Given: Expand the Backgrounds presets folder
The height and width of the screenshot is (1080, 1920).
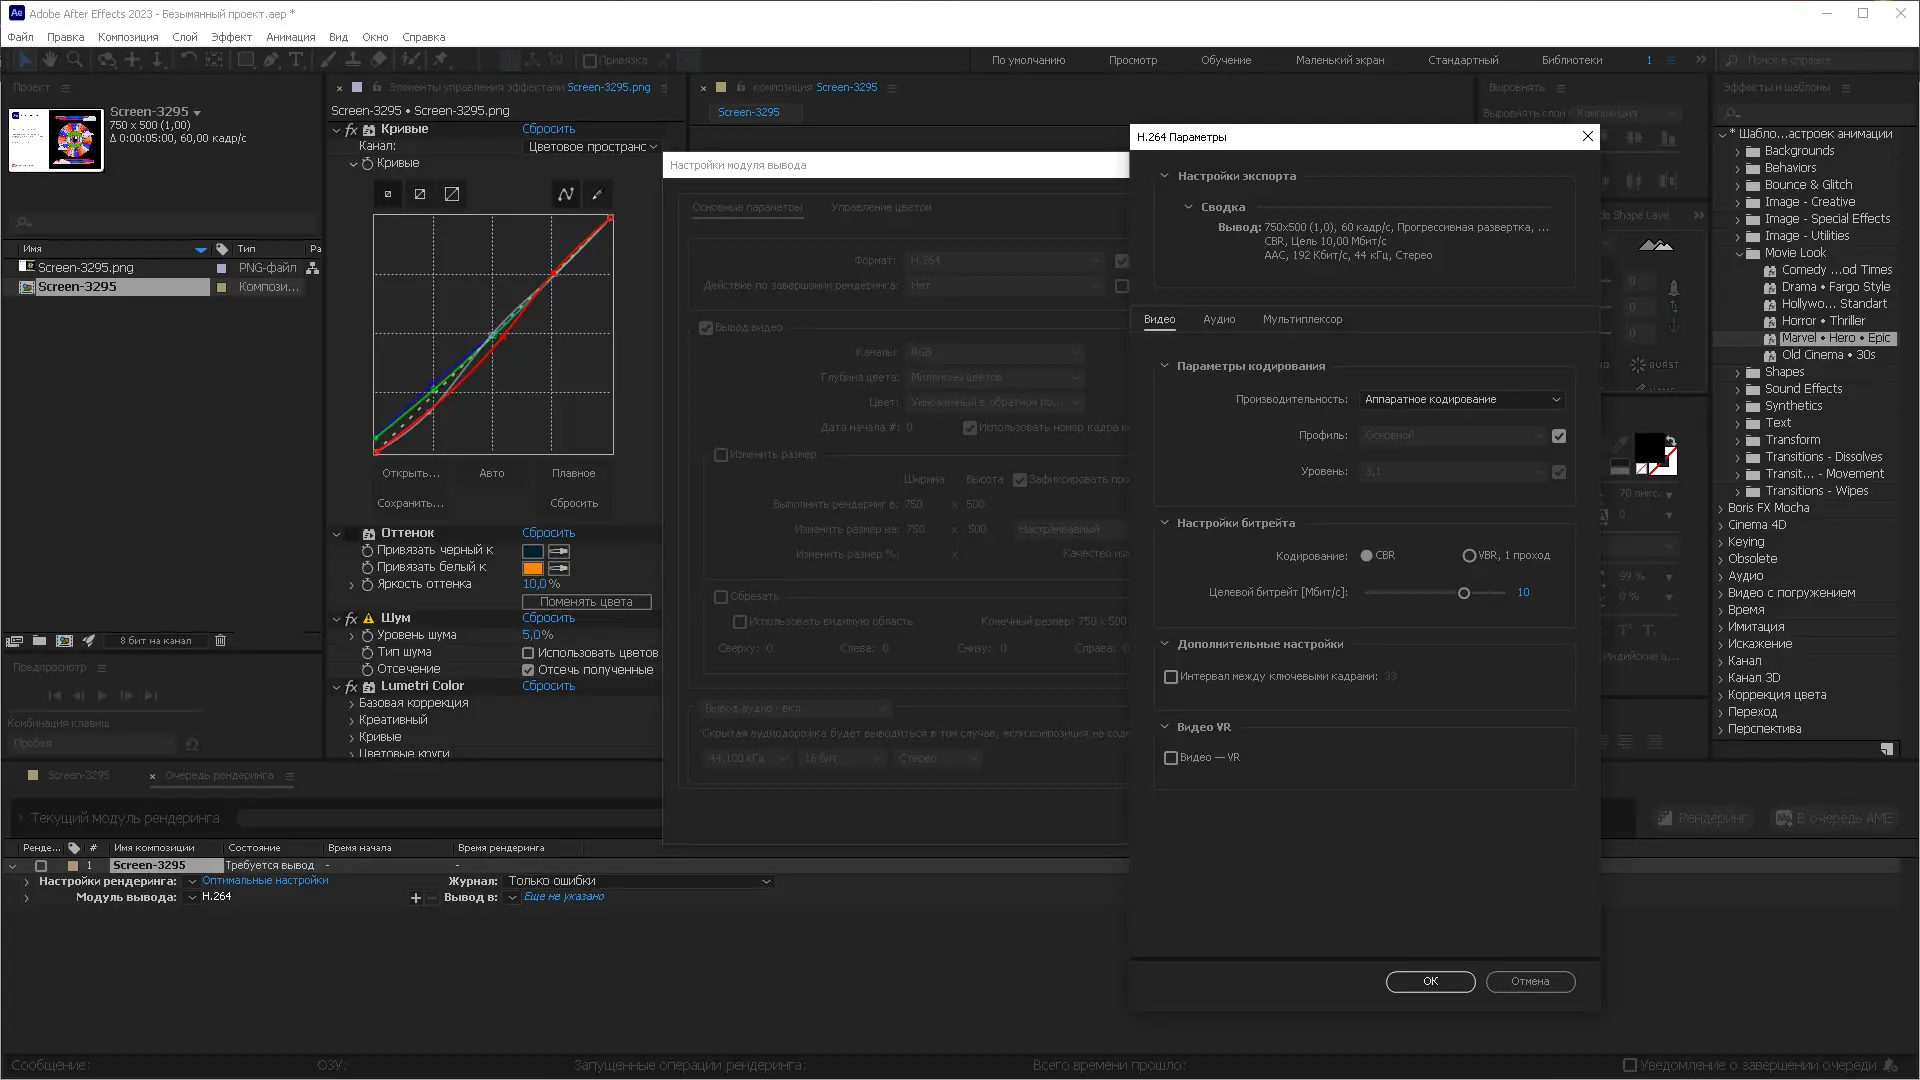Looking at the screenshot, I should click(1738, 152).
